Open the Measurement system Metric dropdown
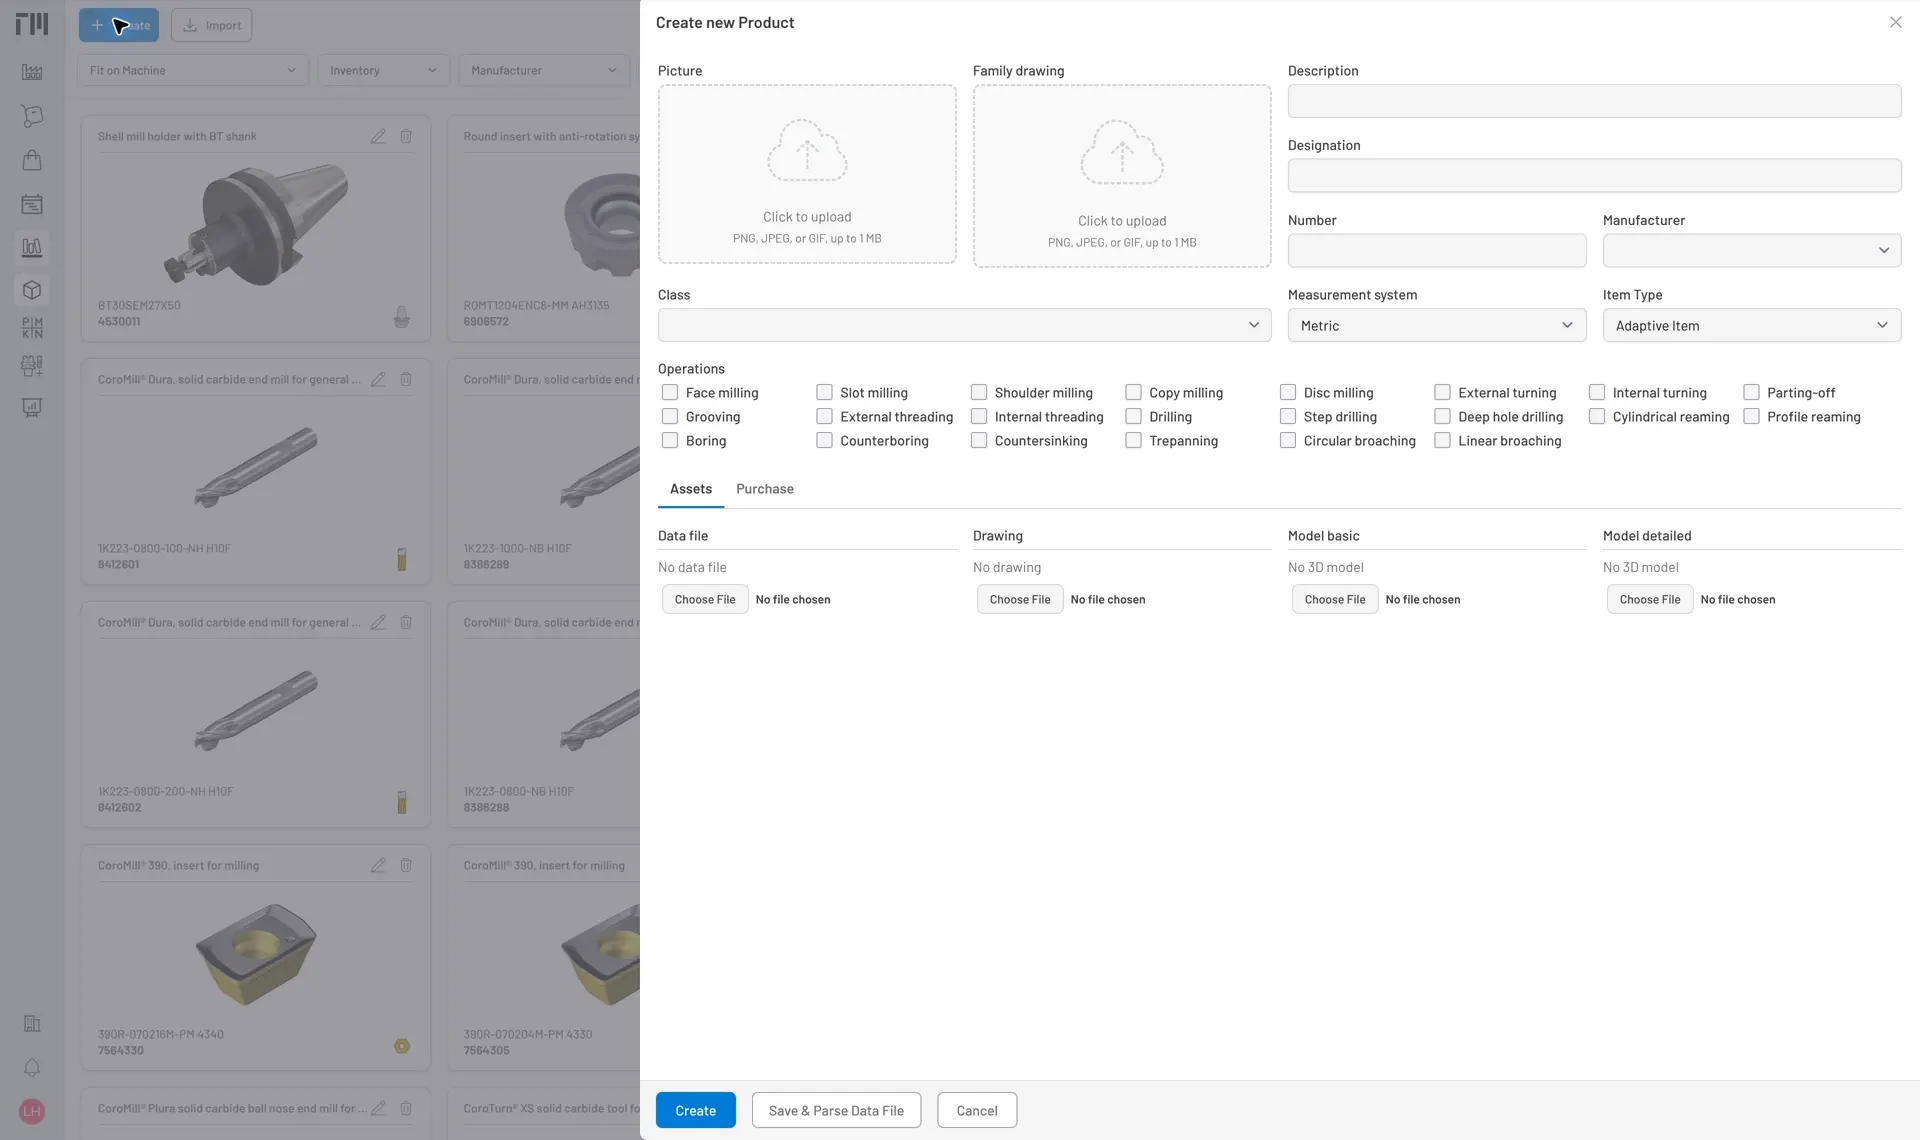The width and height of the screenshot is (1920, 1140). (x=1437, y=325)
